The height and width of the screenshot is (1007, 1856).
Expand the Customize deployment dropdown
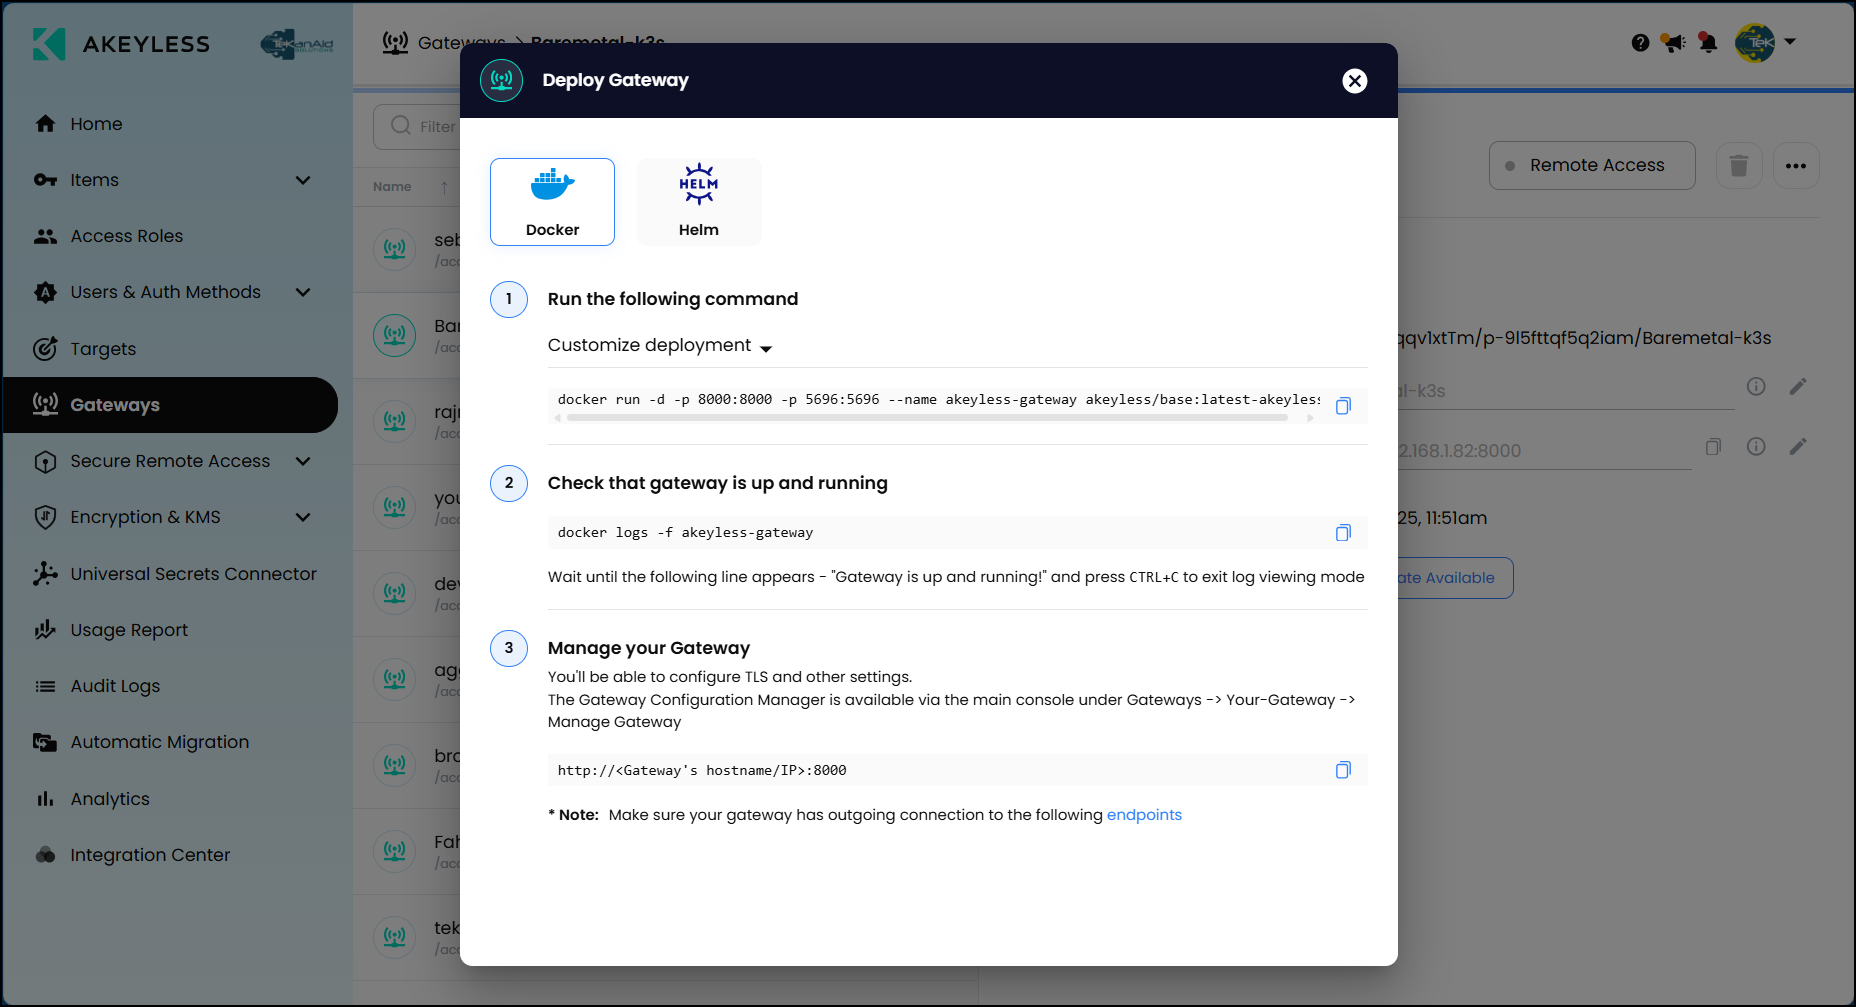coord(660,345)
